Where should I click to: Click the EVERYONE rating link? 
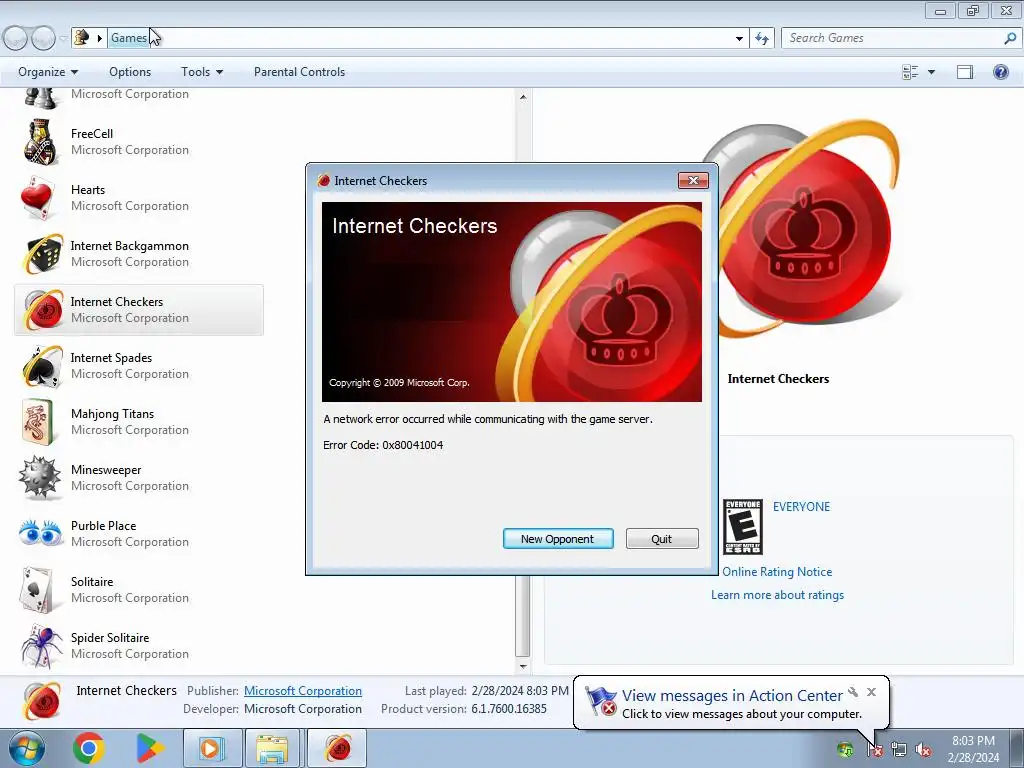(801, 507)
